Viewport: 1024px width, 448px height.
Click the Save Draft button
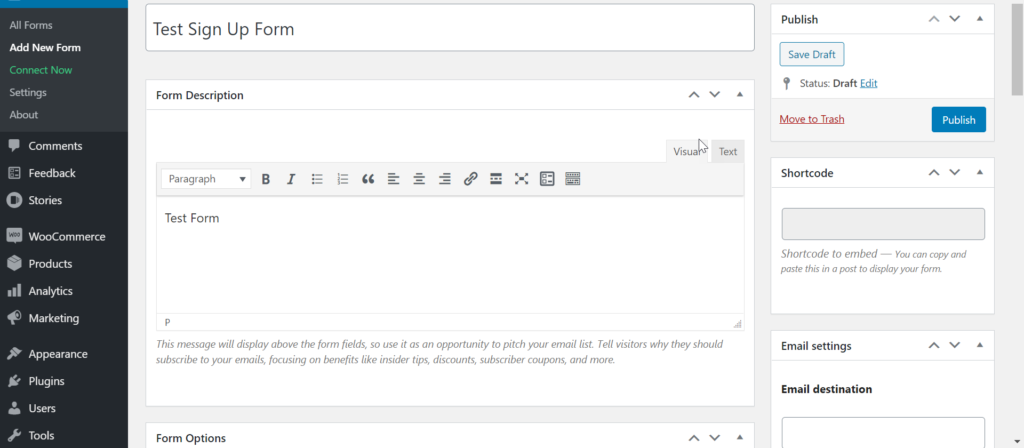pyautogui.click(x=812, y=55)
